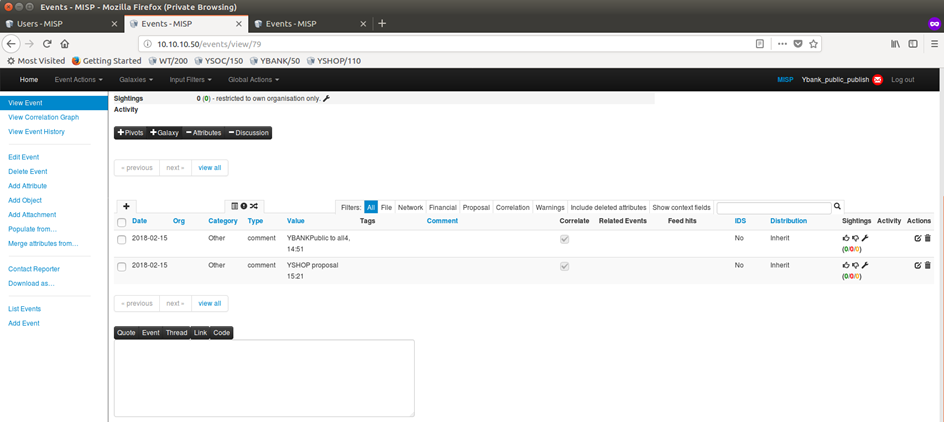Click the magnifier search icon beside filter box
This screenshot has width=944, height=422.
coord(837,206)
